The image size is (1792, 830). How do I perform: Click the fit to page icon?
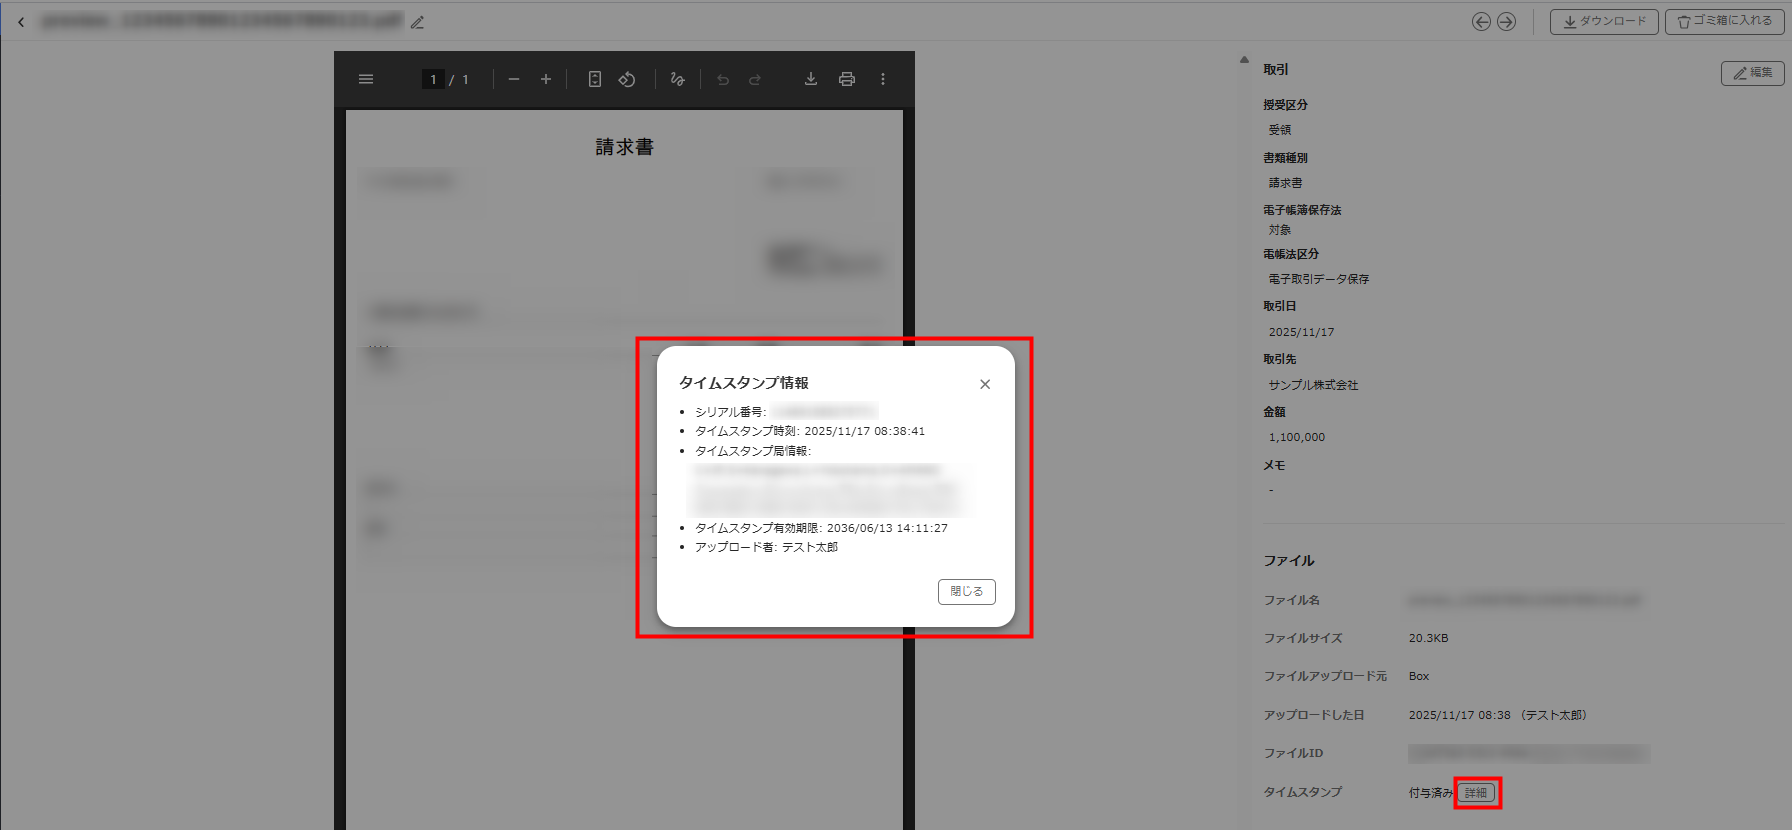pyautogui.click(x=595, y=79)
